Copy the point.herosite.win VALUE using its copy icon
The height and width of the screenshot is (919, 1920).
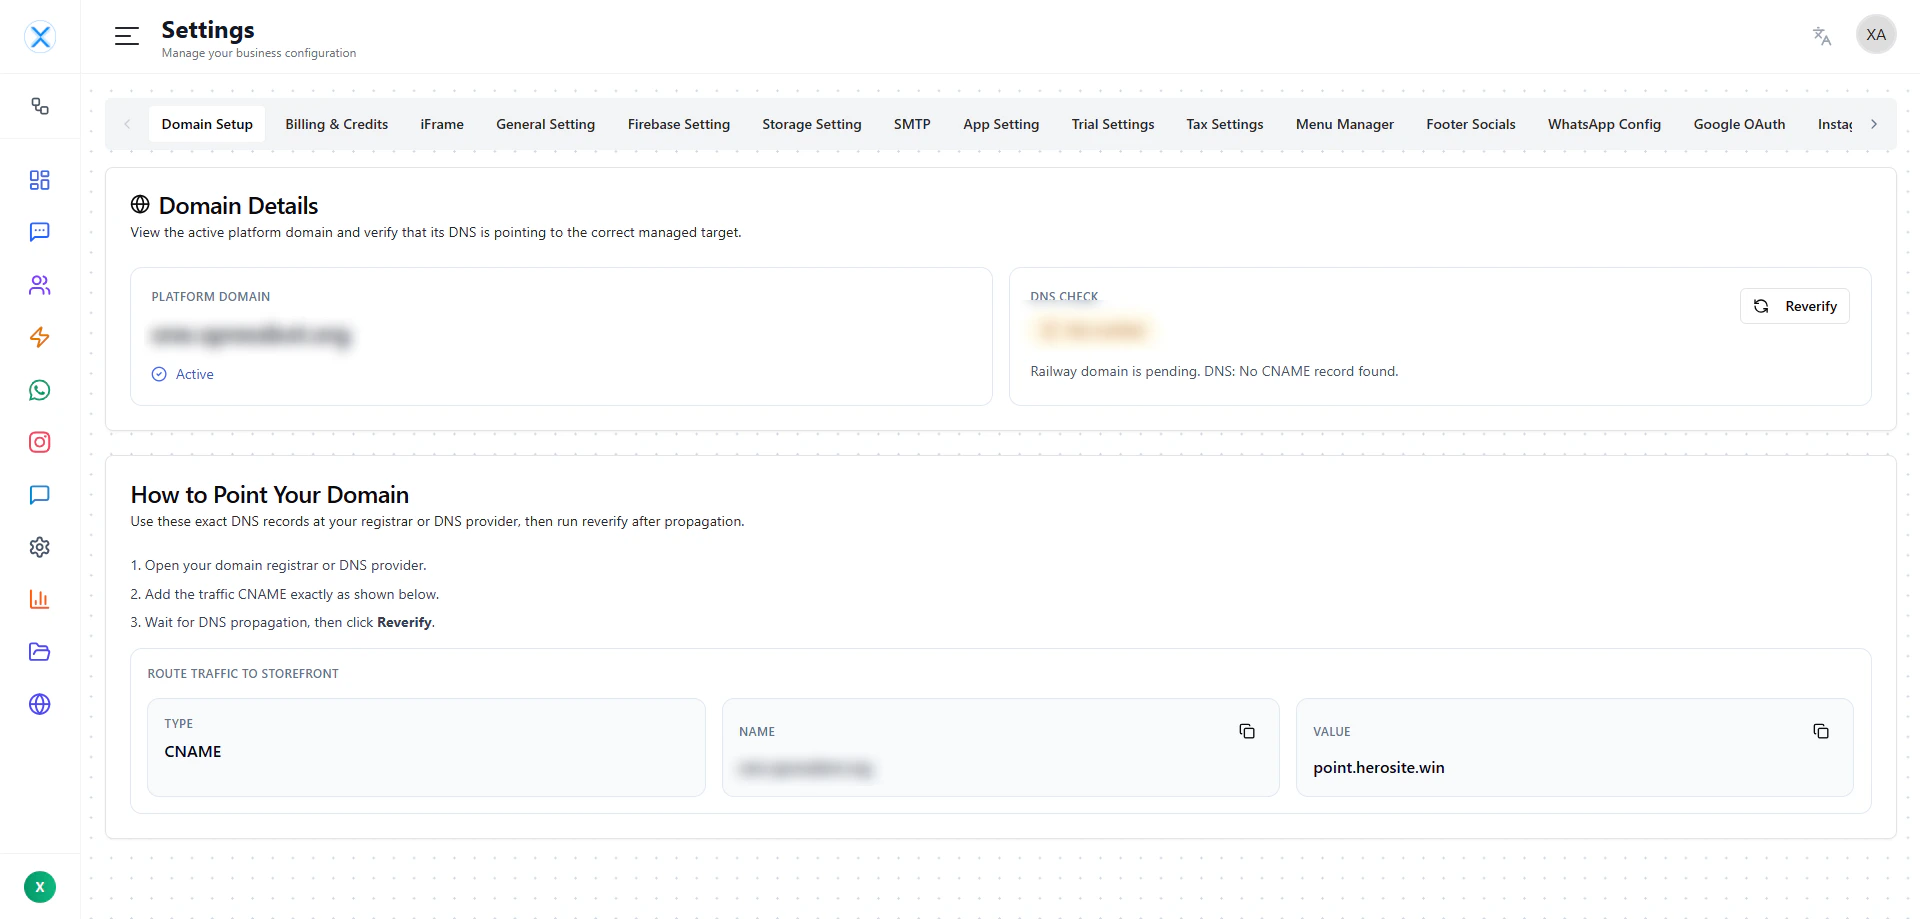point(1821,731)
